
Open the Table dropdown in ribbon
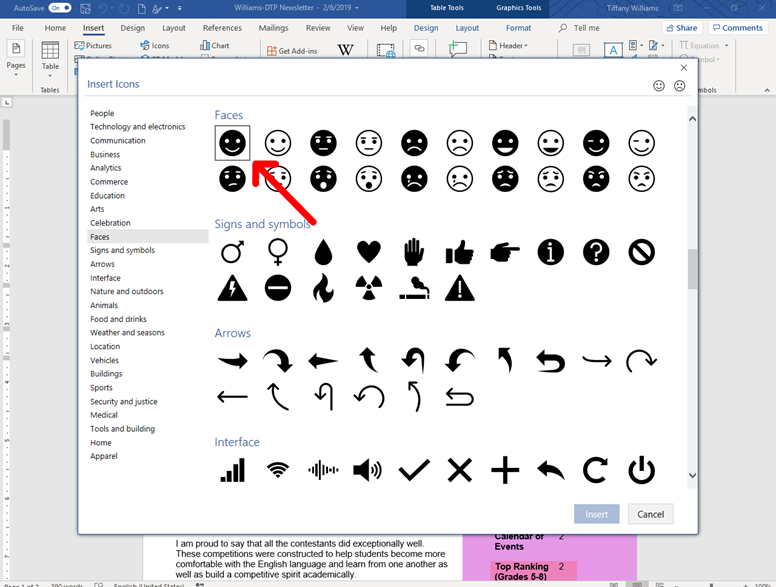pos(50,67)
